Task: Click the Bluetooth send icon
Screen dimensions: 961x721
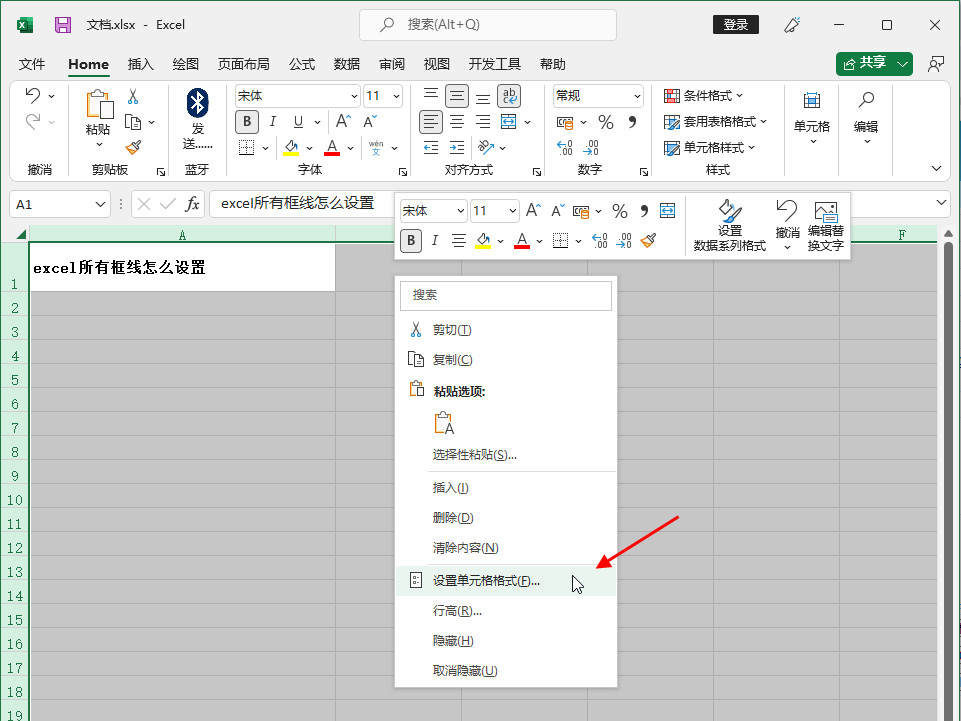Action: [198, 102]
